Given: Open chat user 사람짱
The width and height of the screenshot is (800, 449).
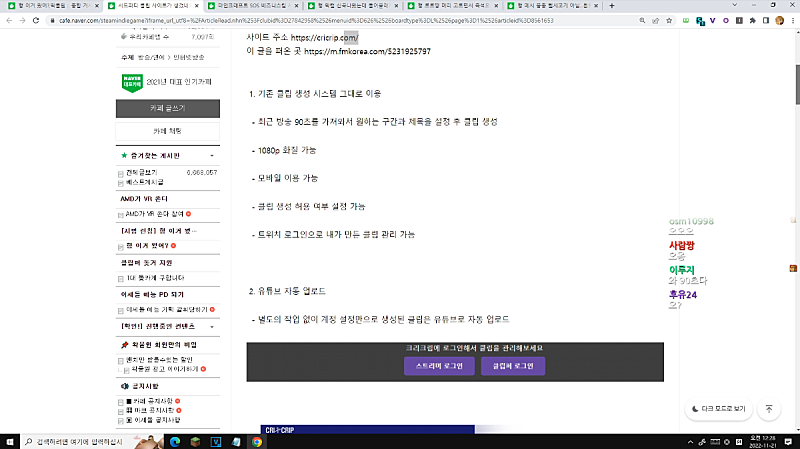Looking at the screenshot, I should [x=682, y=245].
